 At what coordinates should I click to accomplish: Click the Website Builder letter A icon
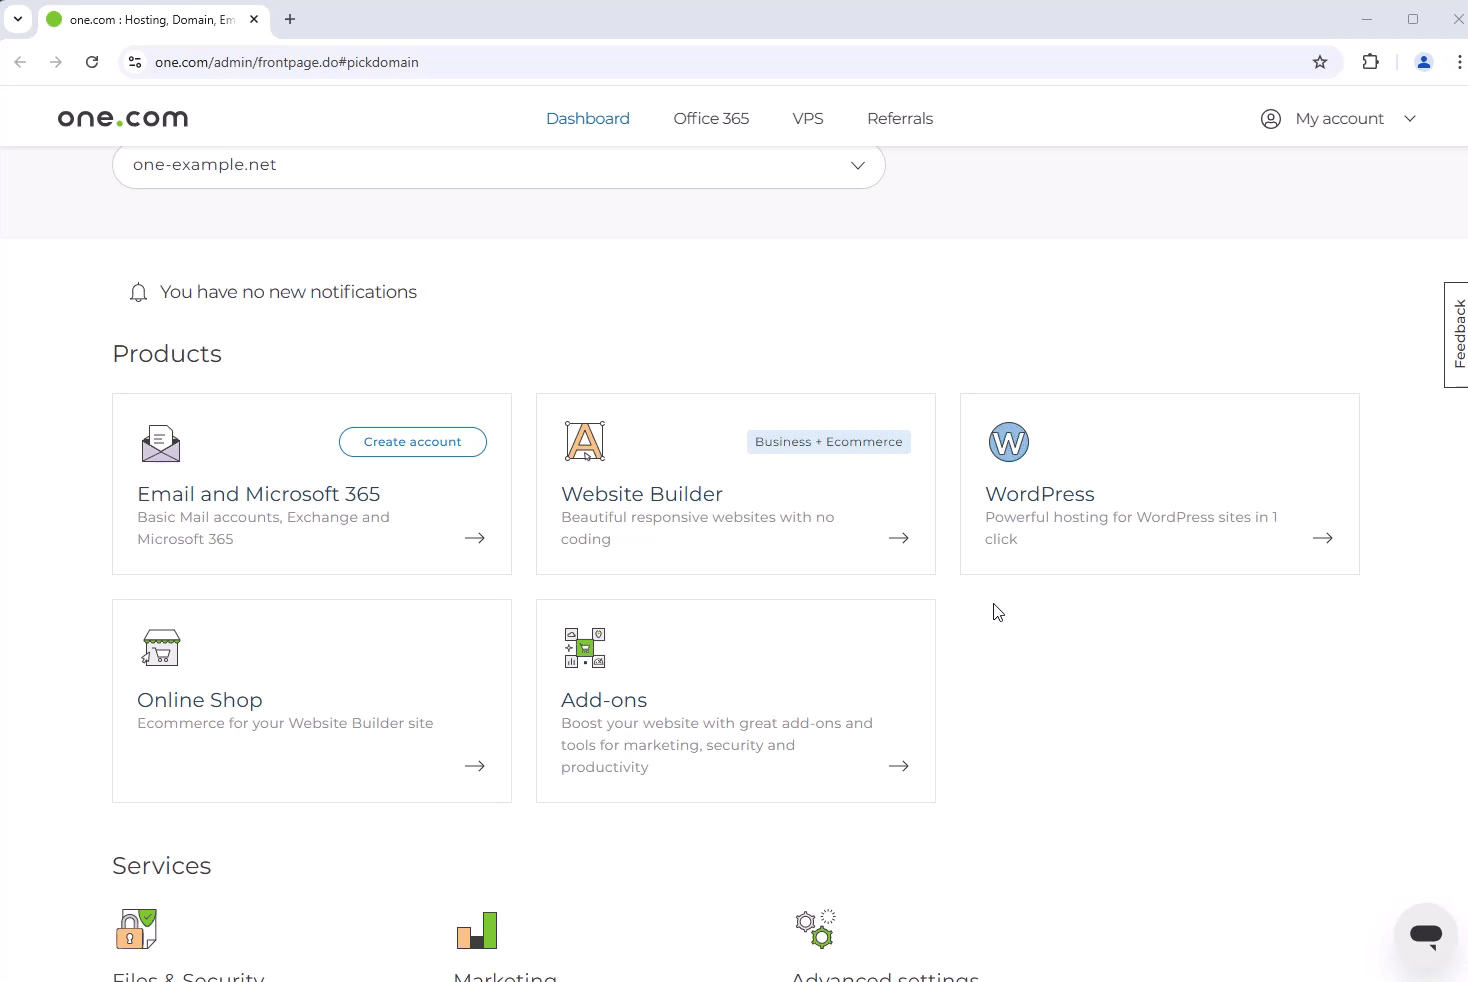click(x=585, y=441)
